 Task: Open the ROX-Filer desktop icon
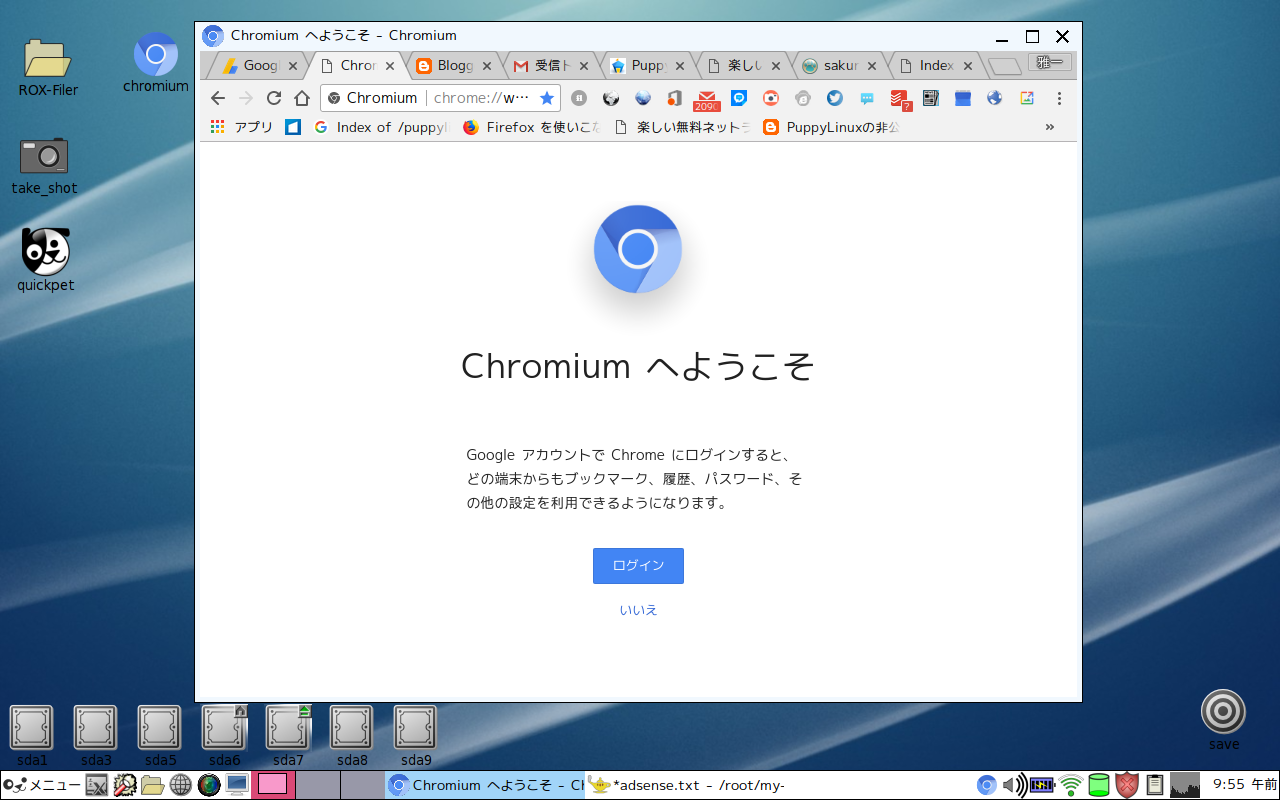click(x=48, y=67)
